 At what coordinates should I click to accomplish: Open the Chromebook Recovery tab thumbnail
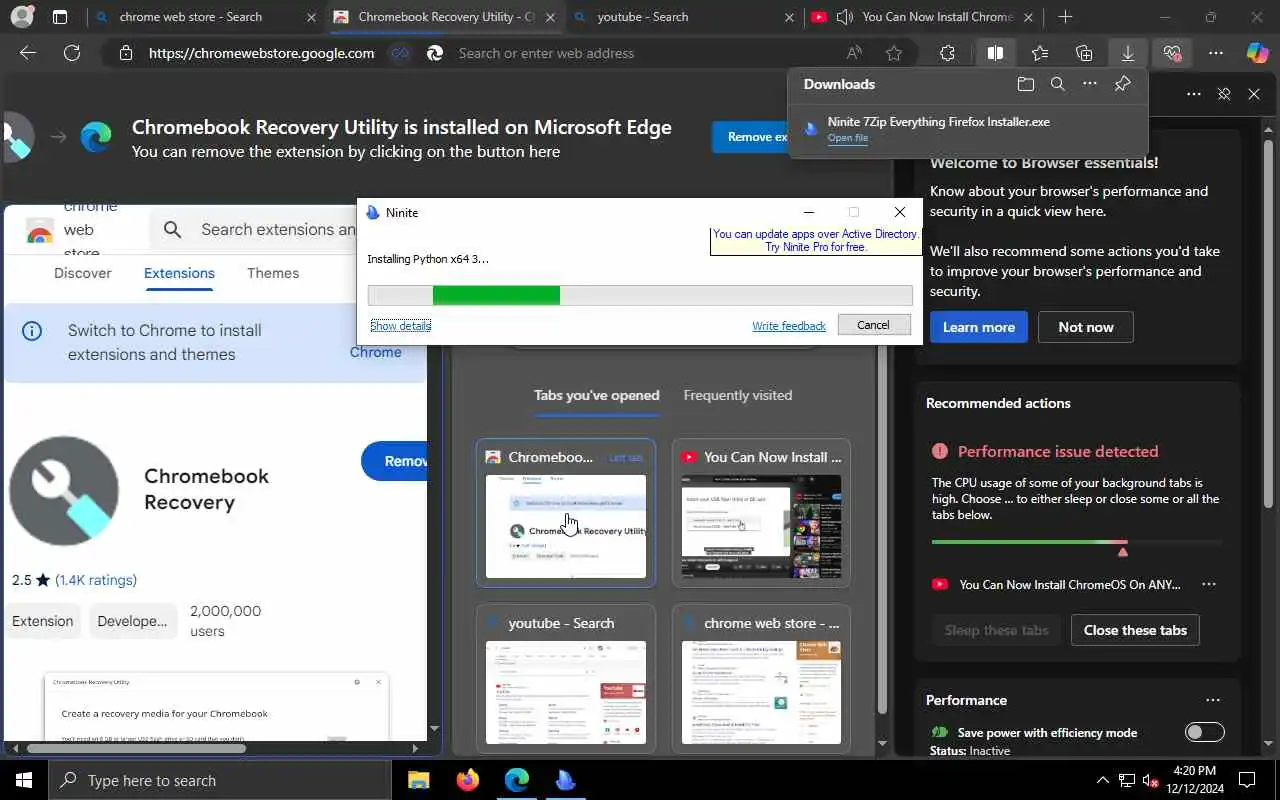(566, 512)
